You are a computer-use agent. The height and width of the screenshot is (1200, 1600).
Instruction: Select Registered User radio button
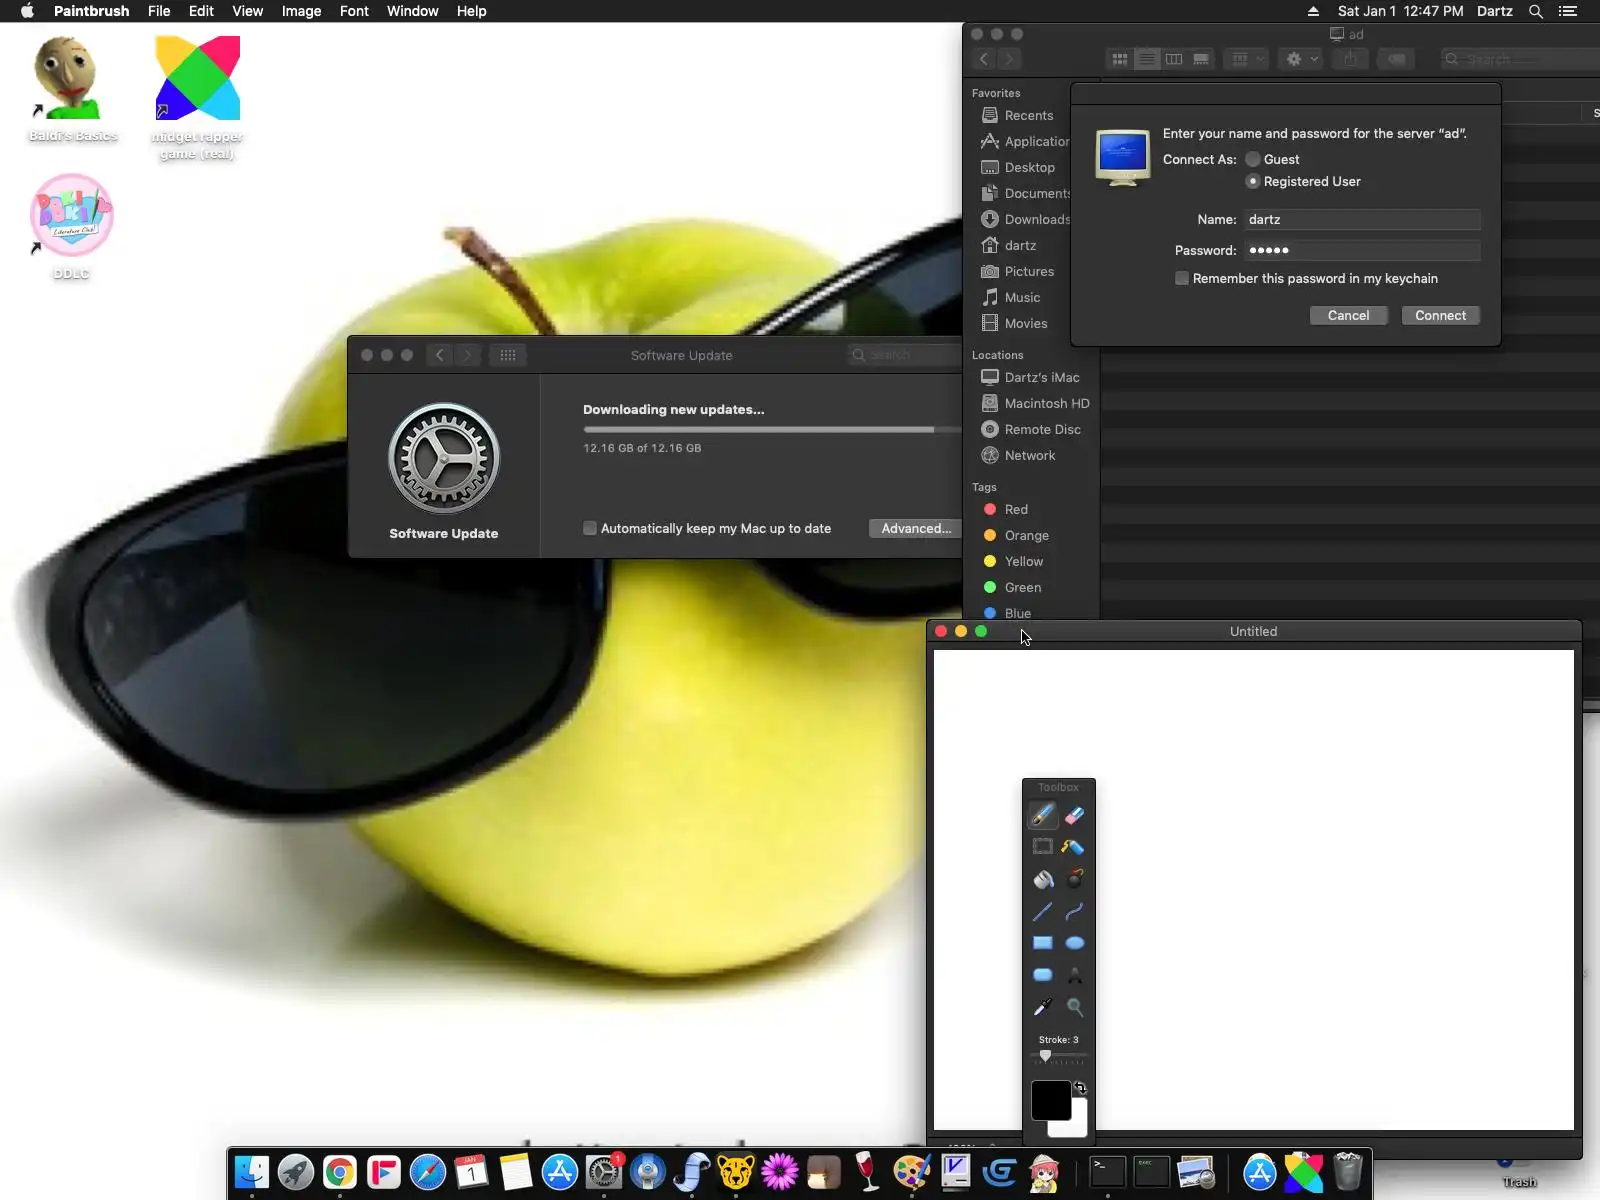tap(1253, 181)
